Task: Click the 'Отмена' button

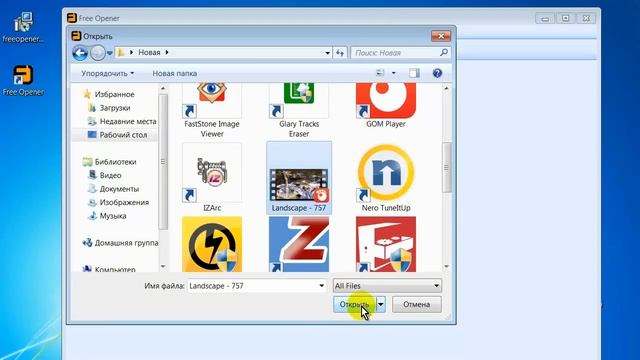Action: coord(416,304)
